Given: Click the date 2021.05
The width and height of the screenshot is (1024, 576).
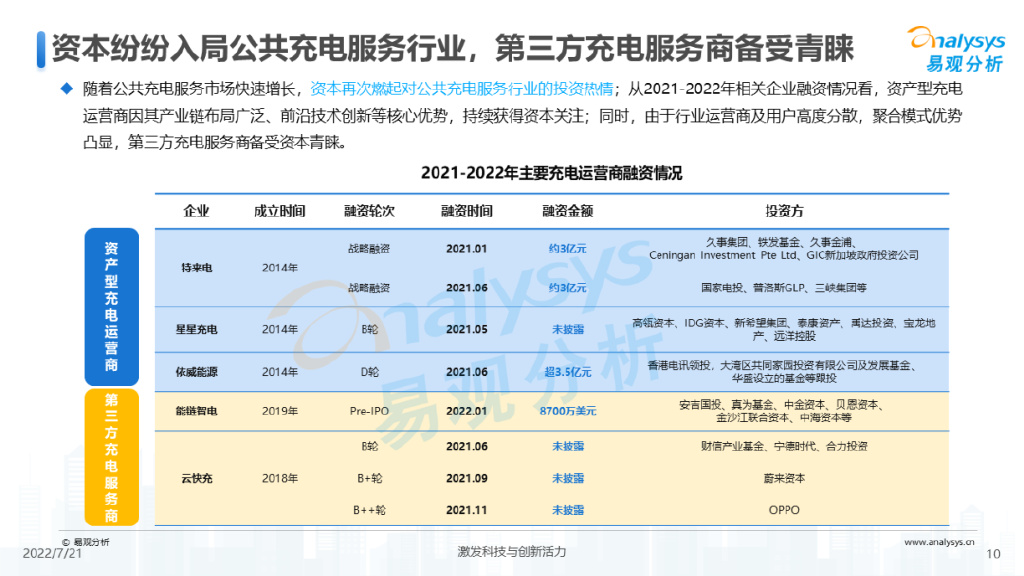Looking at the screenshot, I should pos(466,329).
